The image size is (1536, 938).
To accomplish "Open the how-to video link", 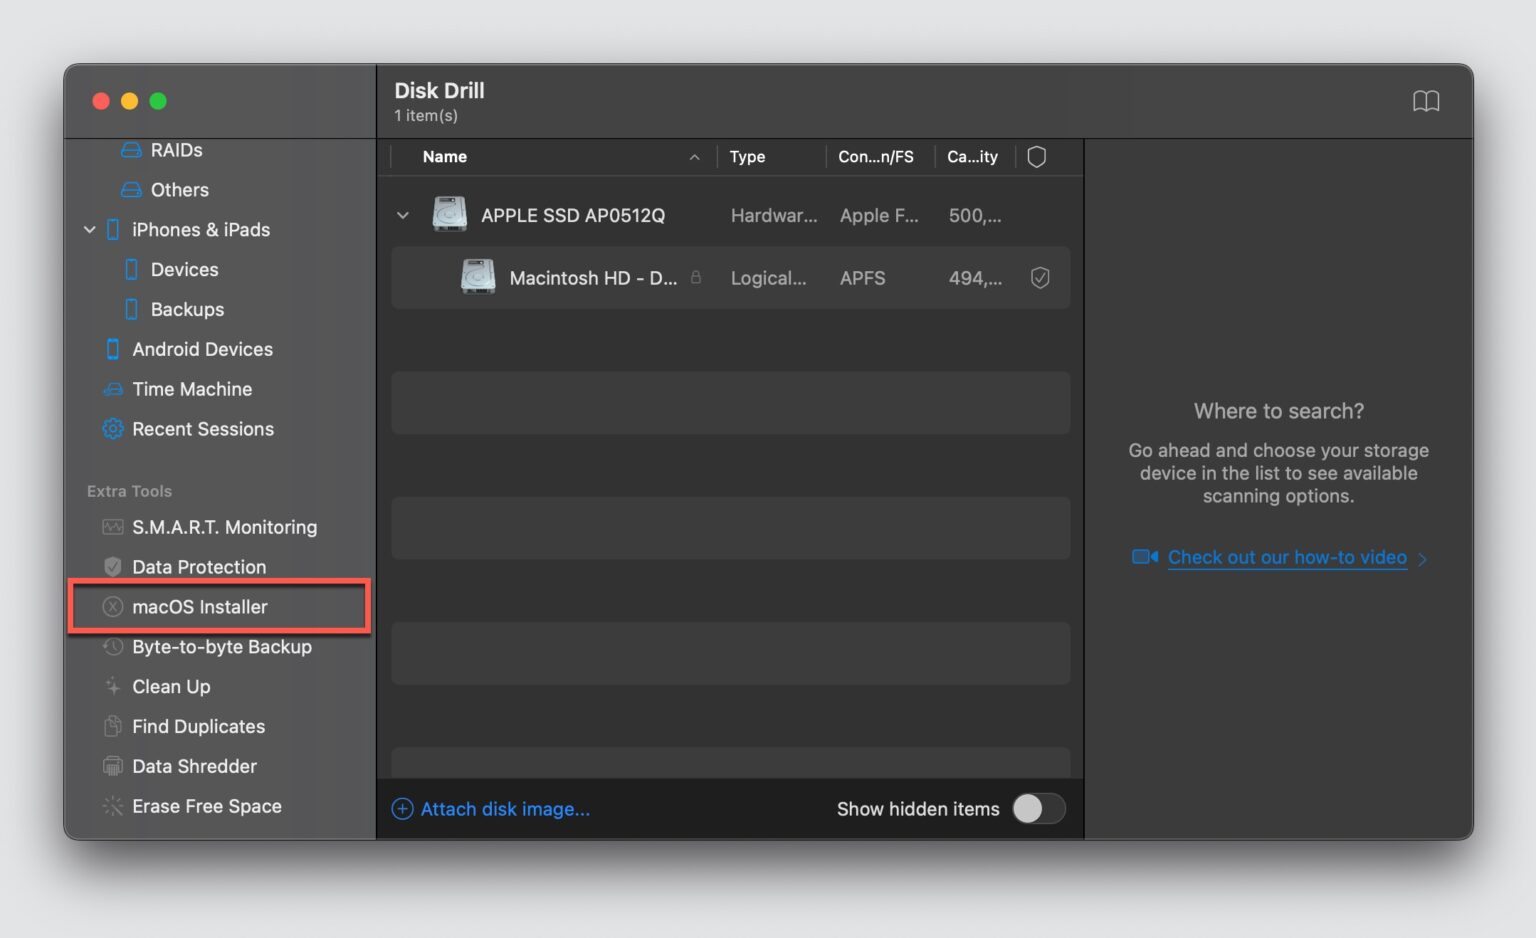I will click(1286, 557).
